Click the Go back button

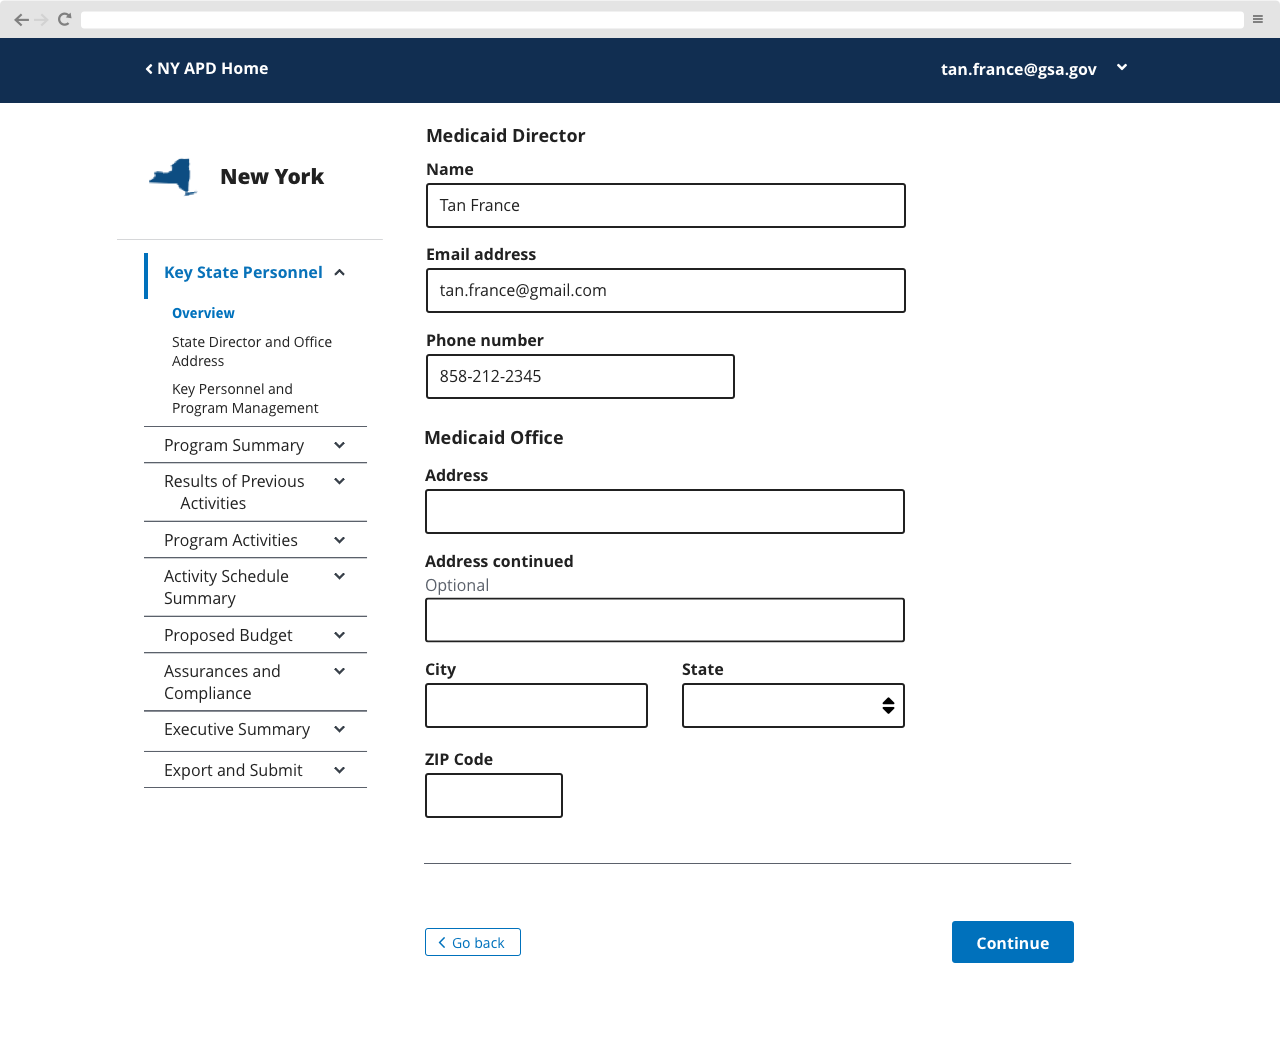click(x=472, y=942)
